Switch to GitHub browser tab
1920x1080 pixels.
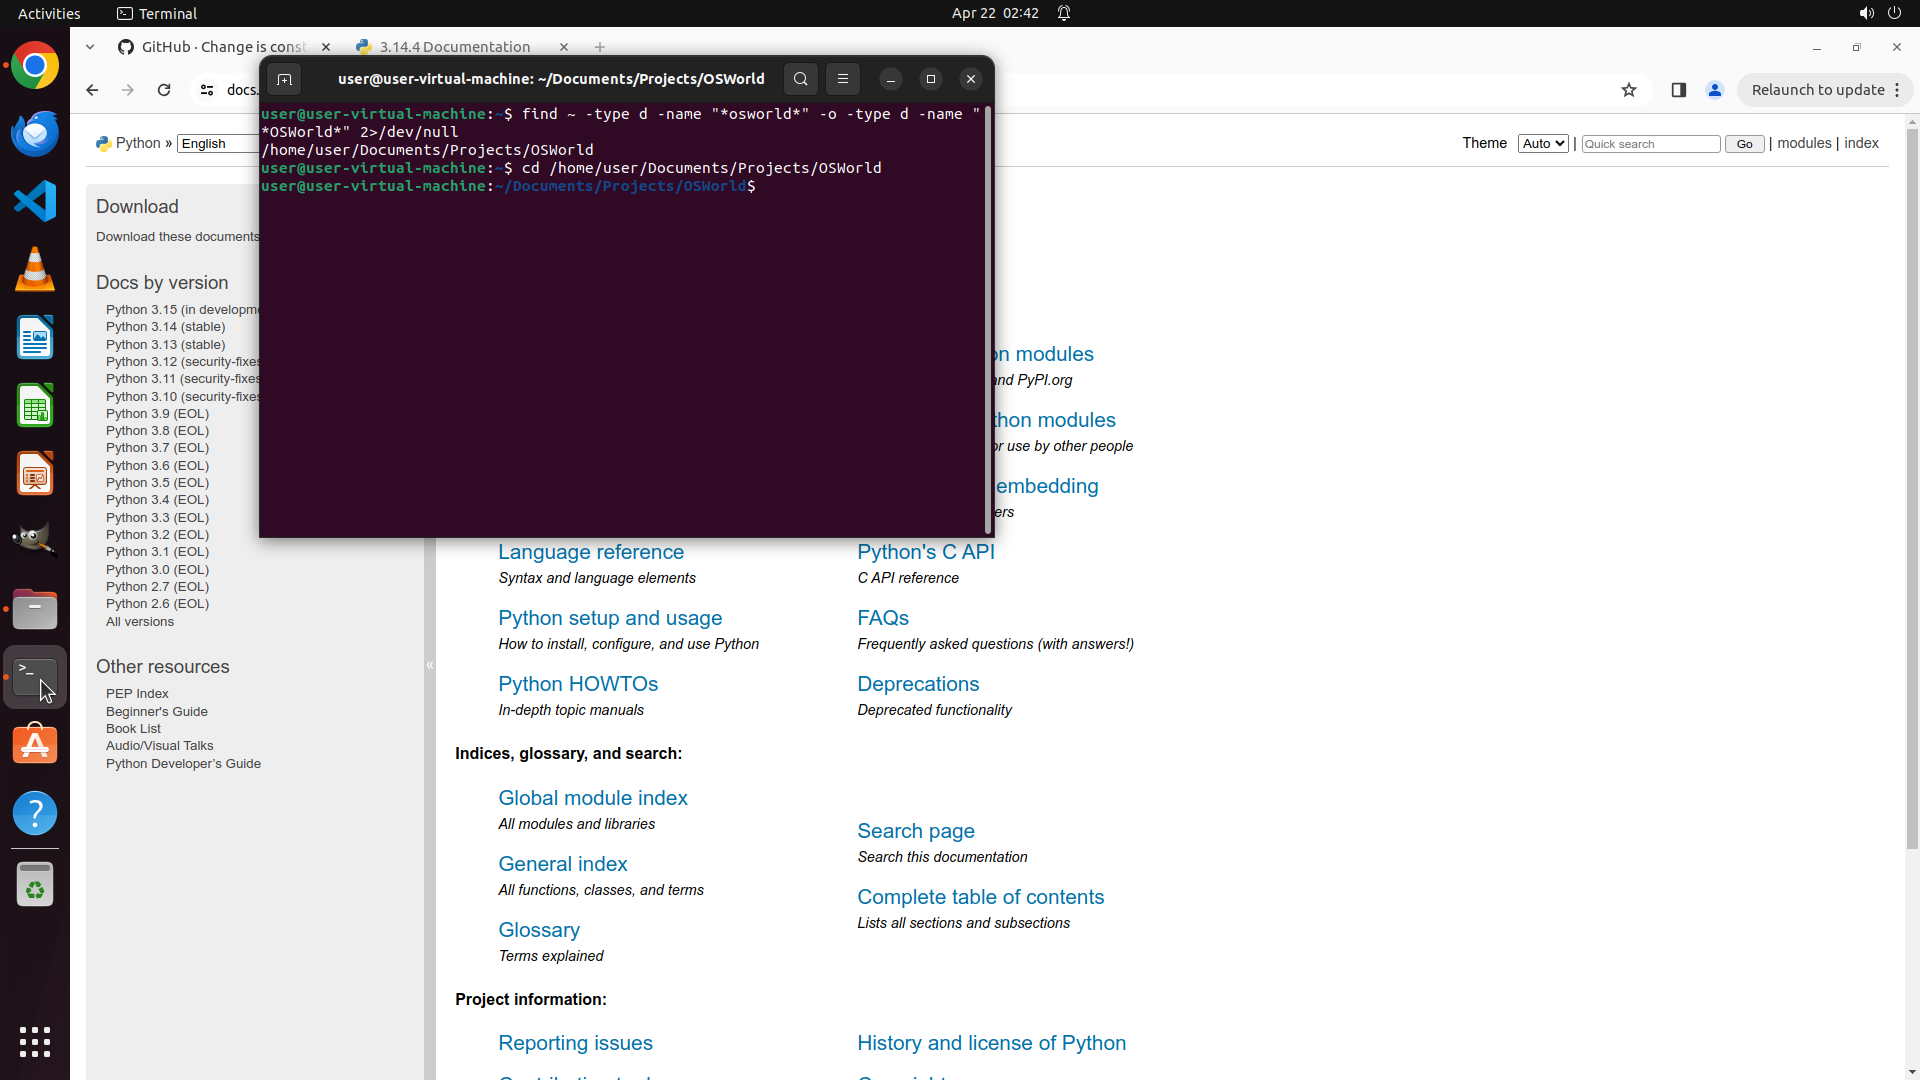(222, 47)
